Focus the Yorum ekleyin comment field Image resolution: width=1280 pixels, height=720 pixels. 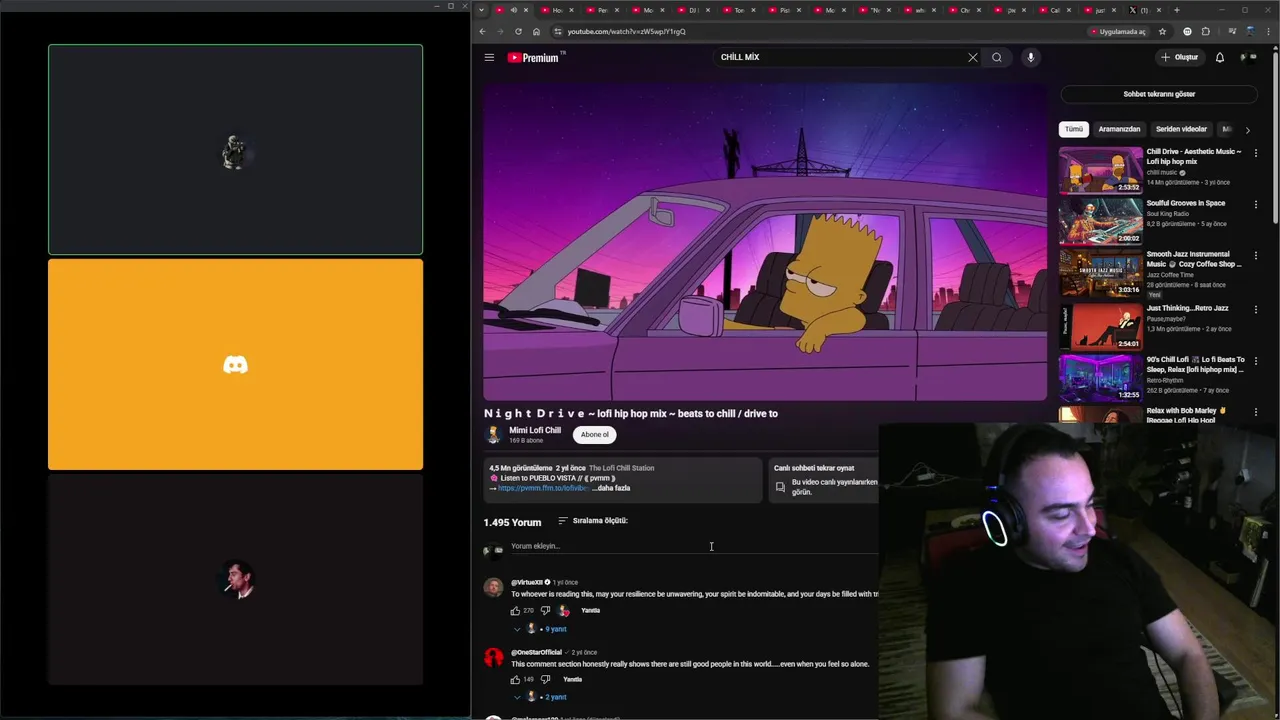(x=694, y=546)
